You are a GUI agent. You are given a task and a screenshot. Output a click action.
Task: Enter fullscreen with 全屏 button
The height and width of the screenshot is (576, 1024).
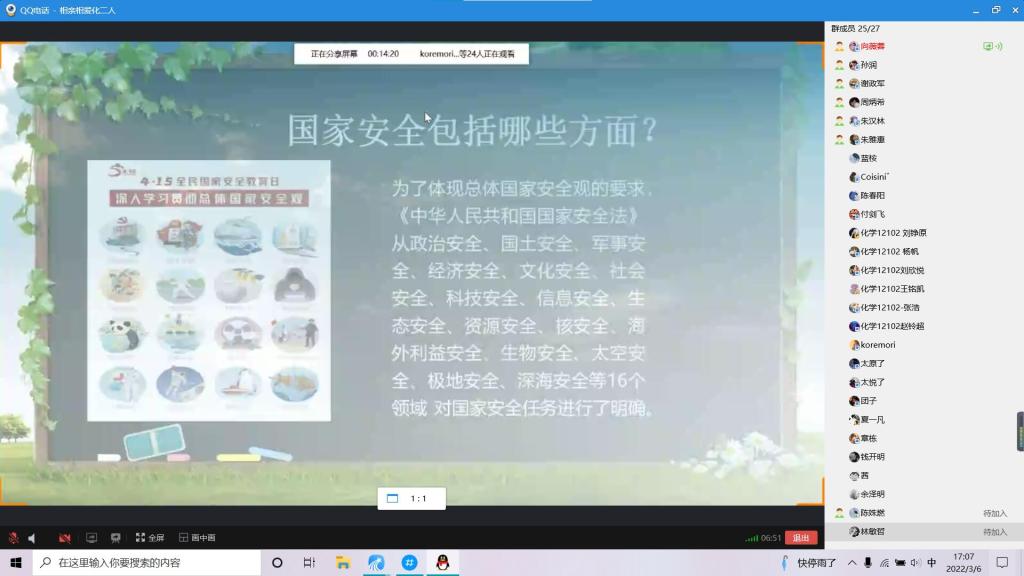pos(149,538)
